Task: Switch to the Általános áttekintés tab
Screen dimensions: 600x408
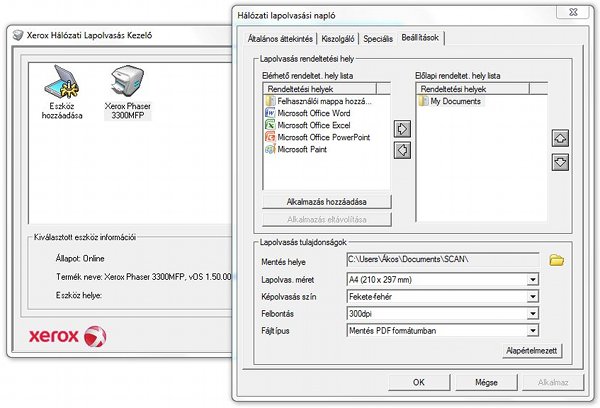Action: [x=280, y=39]
